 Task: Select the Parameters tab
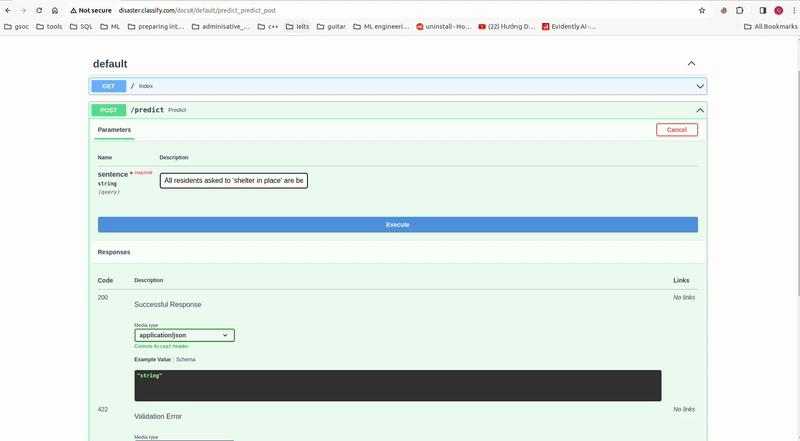114,130
